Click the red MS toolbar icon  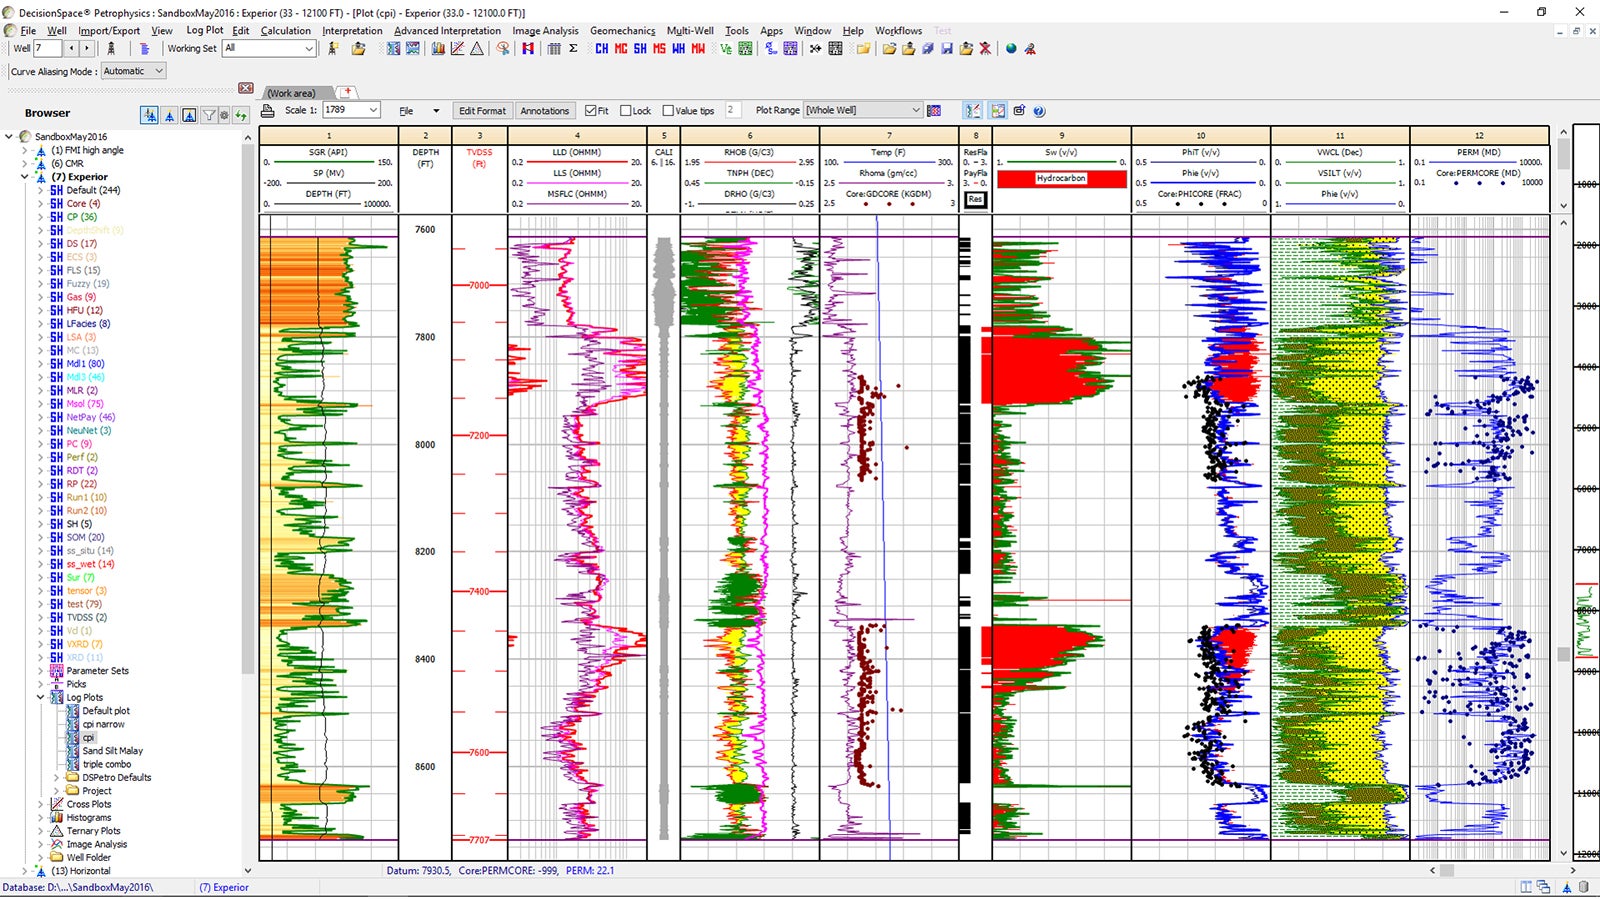click(x=659, y=48)
